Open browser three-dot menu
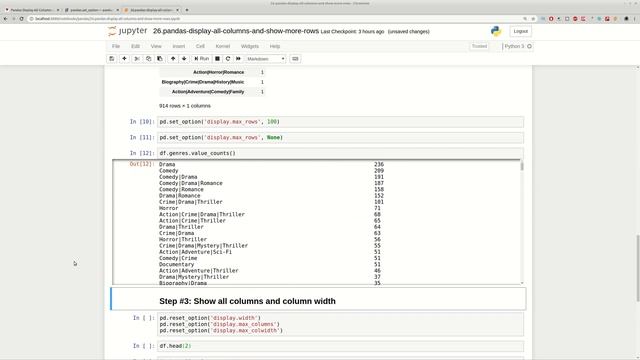The image size is (640, 360). pyautogui.click(x=635, y=19)
